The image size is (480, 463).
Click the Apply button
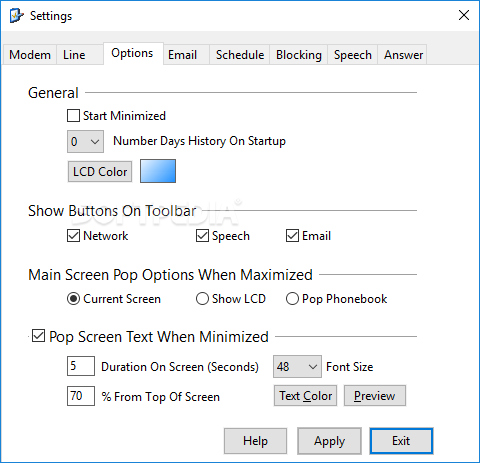(x=329, y=441)
